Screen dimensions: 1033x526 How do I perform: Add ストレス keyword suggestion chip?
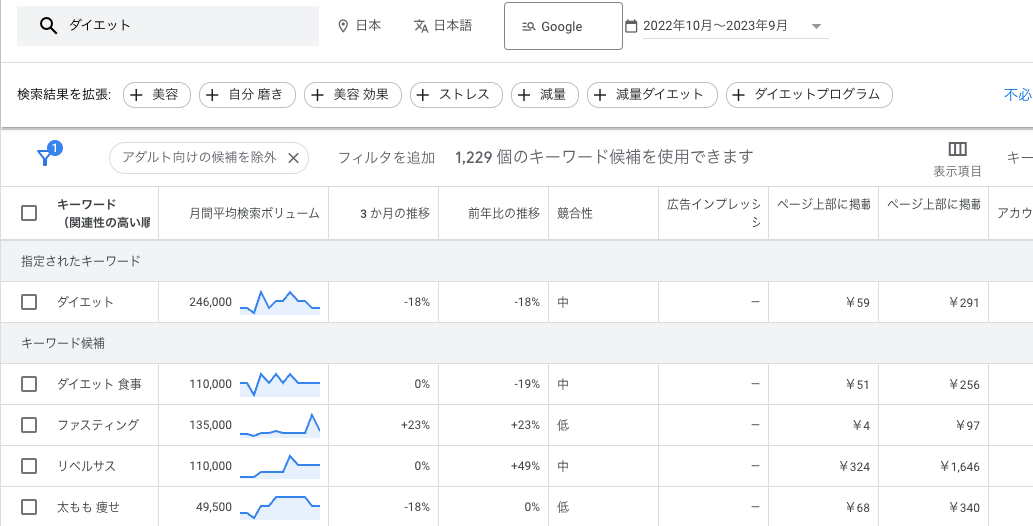[x=454, y=95]
